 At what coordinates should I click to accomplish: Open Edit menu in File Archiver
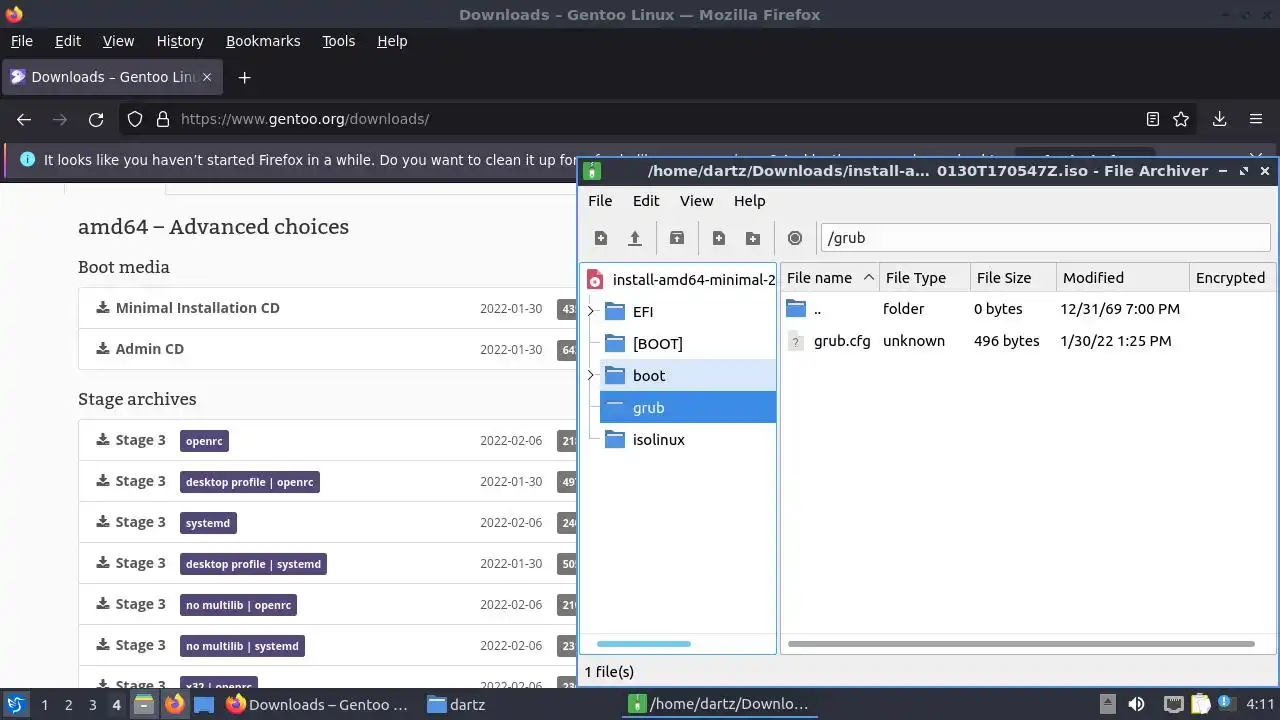pos(646,201)
